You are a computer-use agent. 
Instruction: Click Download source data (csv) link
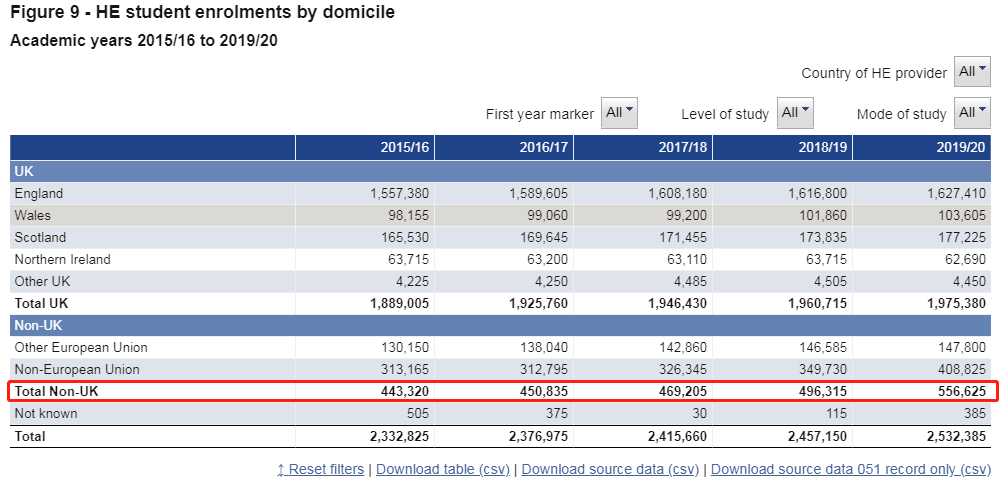pos(610,469)
